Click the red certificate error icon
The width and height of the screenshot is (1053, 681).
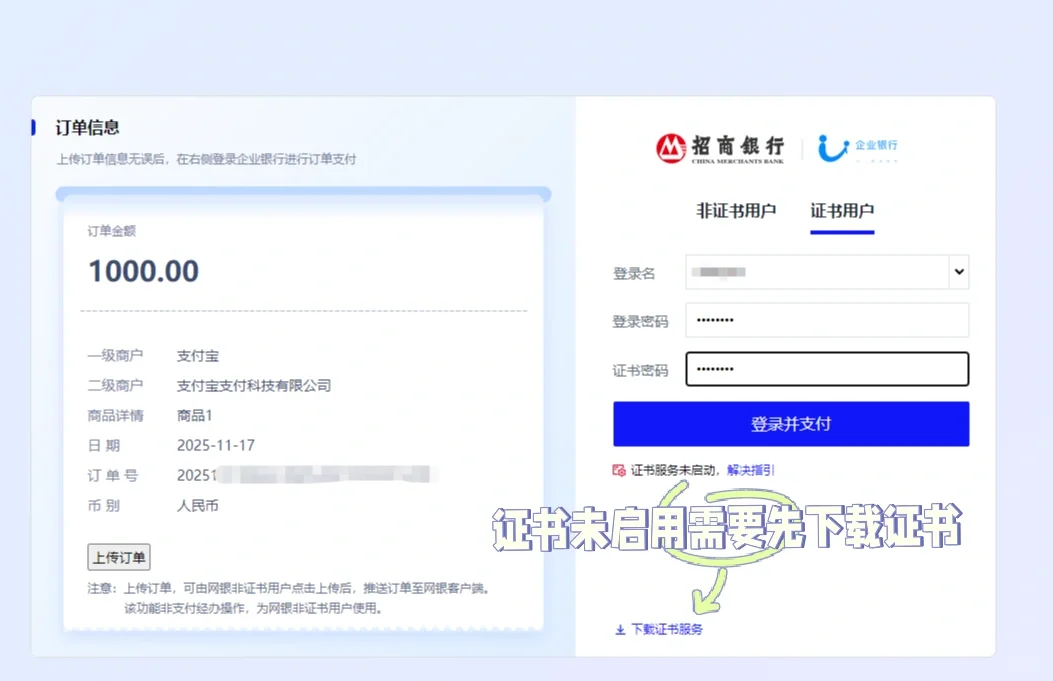click(621, 469)
